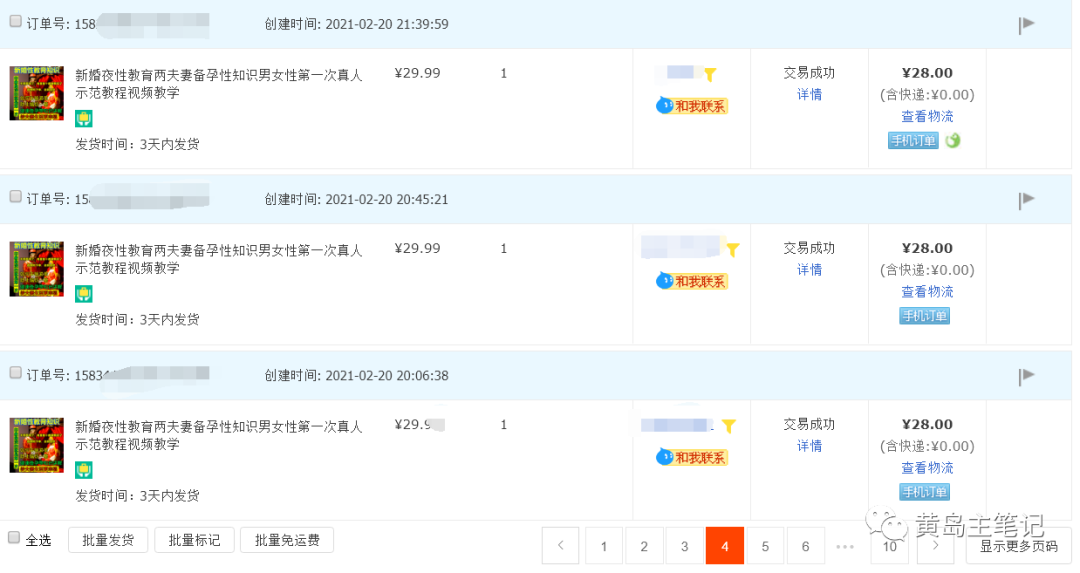Enable the 全选 select-all checkbox
The width and height of the screenshot is (1080, 573).
point(14,538)
